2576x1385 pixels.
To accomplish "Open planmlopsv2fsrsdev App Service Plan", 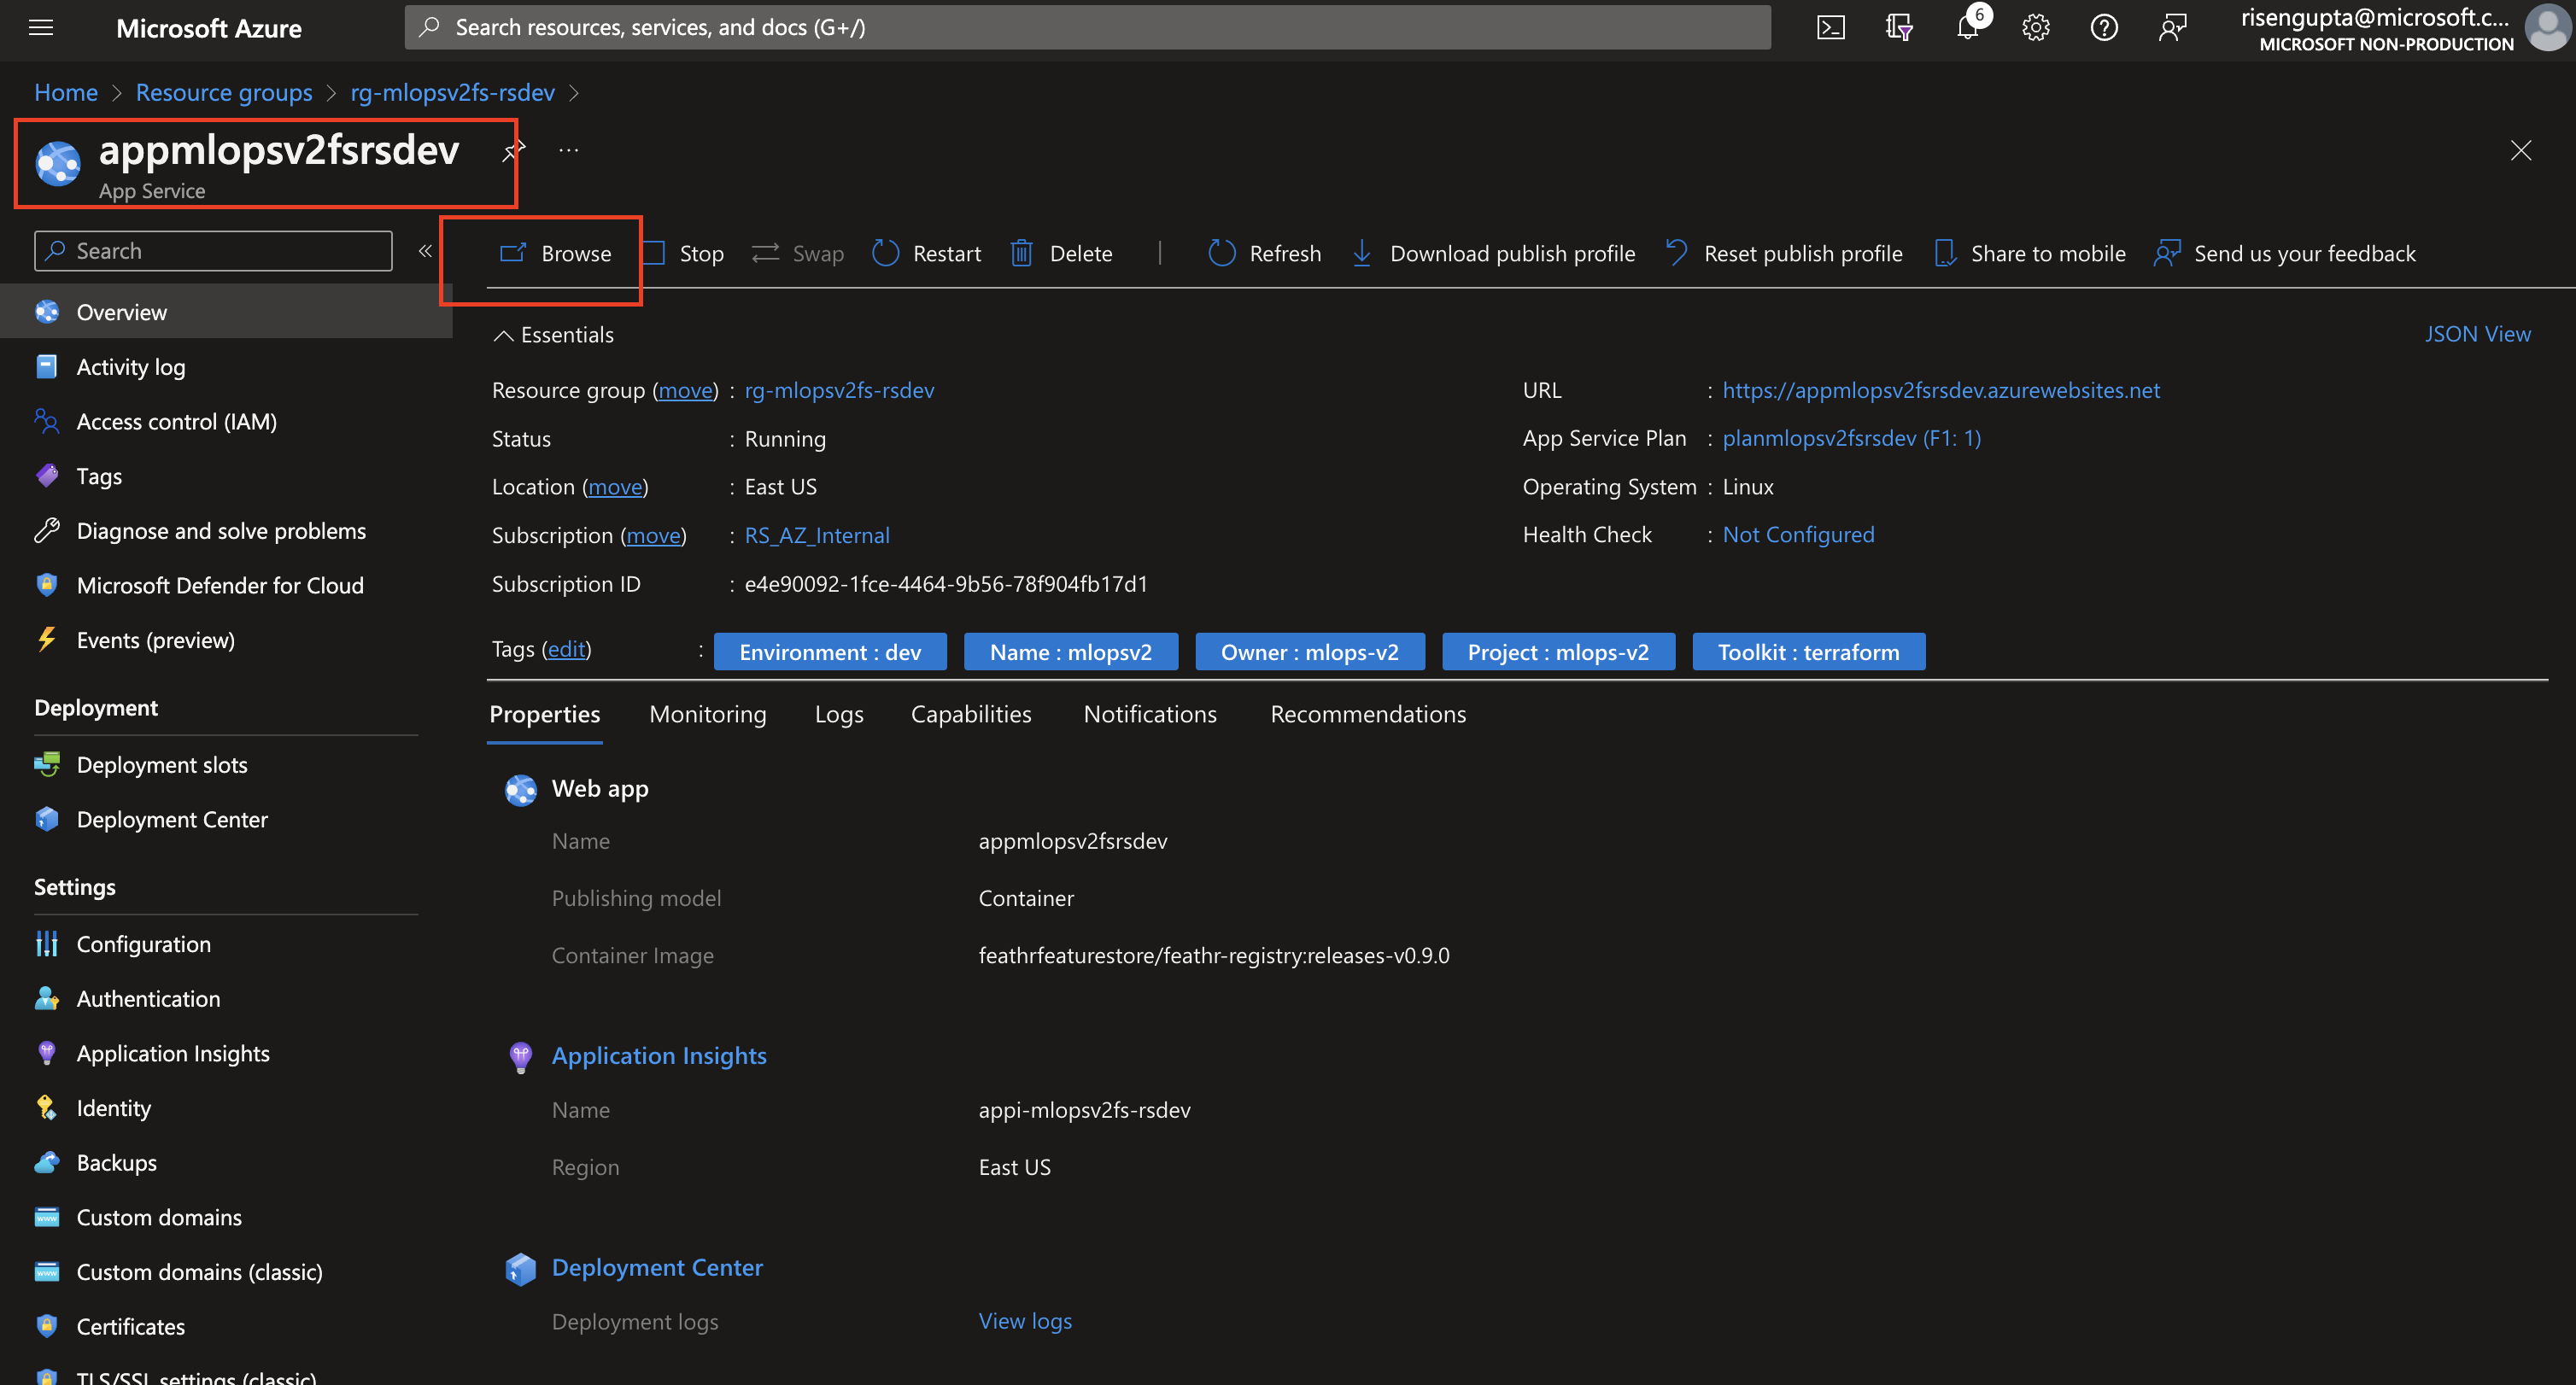I will click(x=1852, y=438).
